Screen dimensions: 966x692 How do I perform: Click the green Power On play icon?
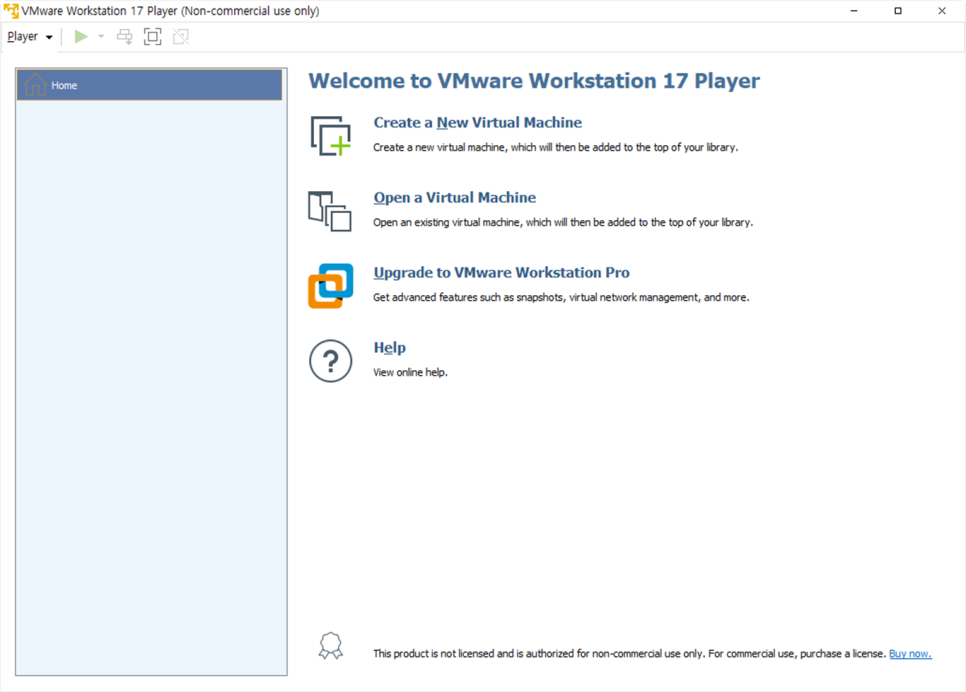coord(81,37)
